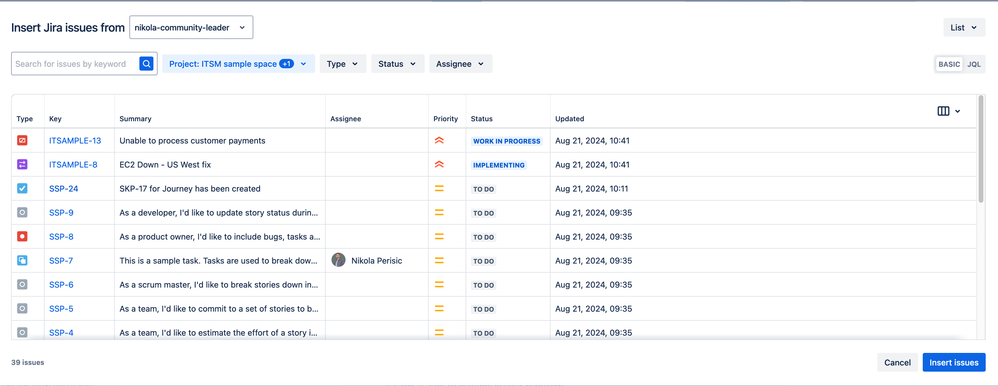998x386 pixels.
Task: Click the blue search magnifier icon
Action: point(146,64)
